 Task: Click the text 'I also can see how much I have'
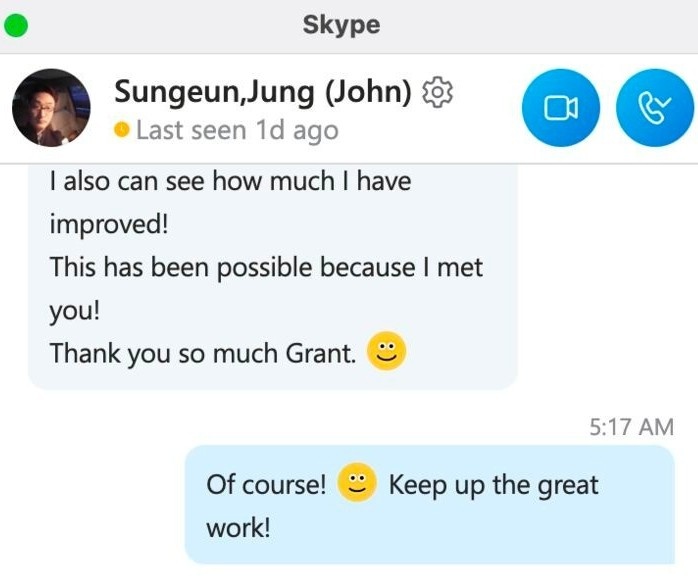[x=230, y=182]
